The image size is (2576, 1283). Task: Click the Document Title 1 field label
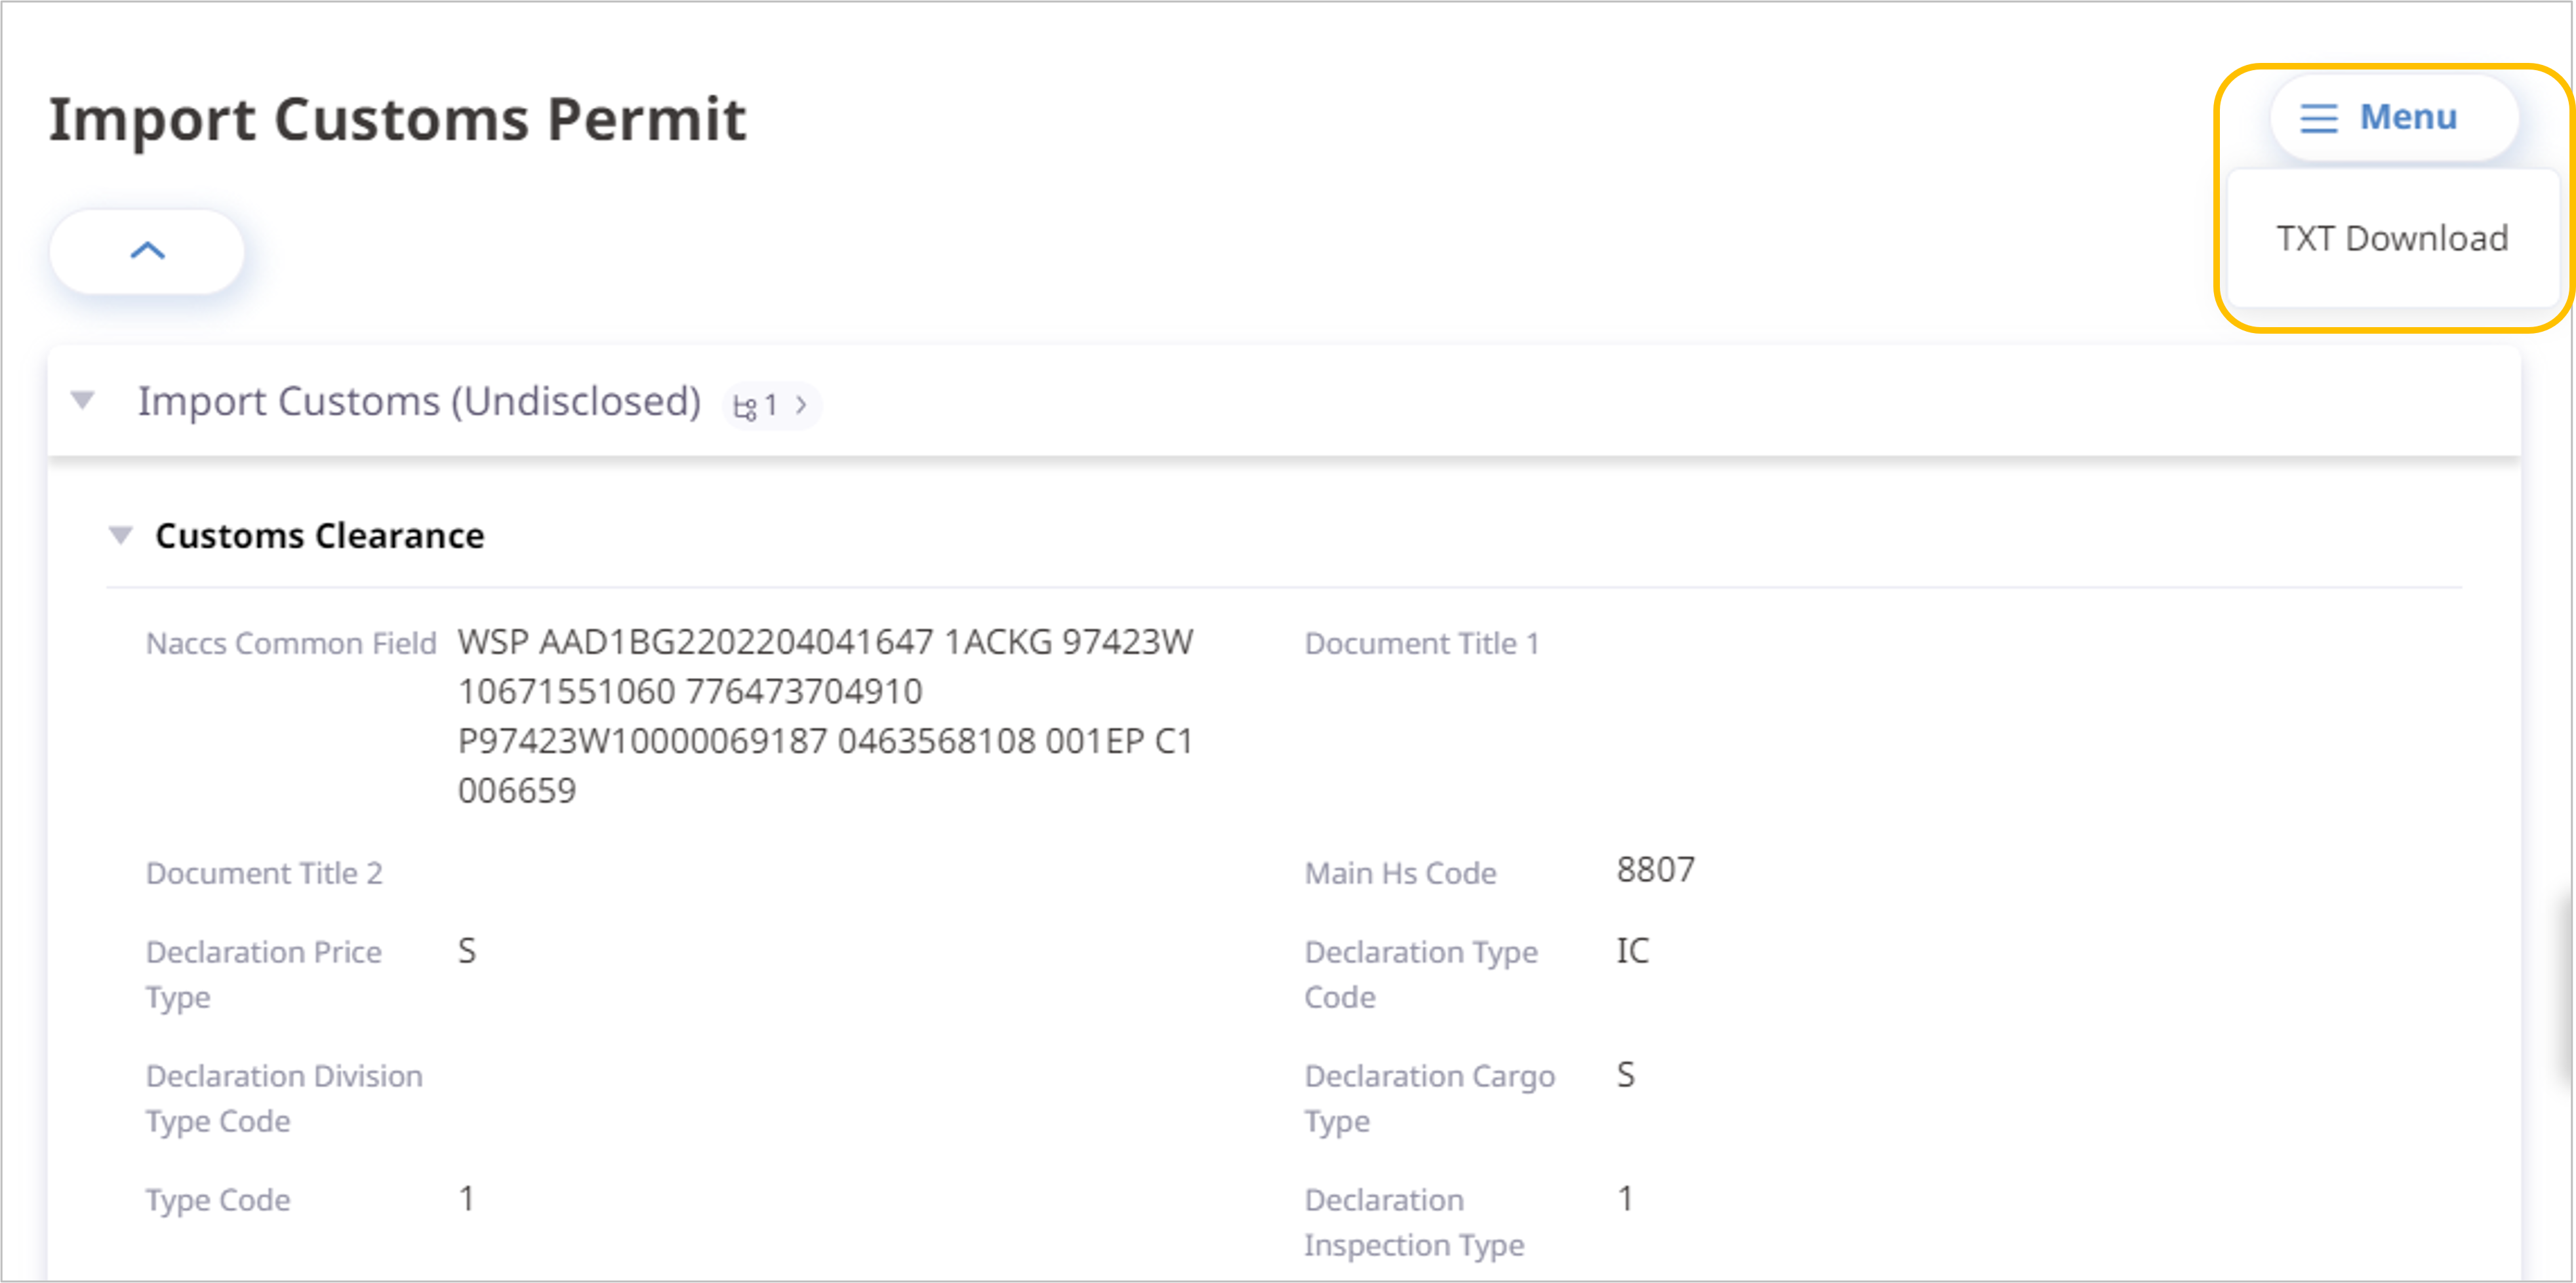(1421, 643)
